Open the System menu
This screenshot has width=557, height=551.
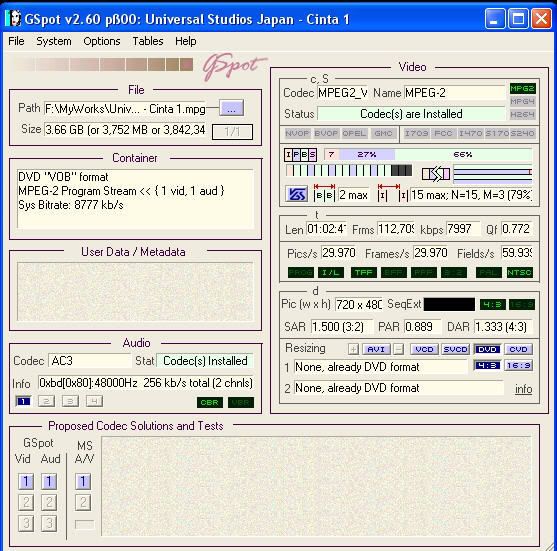54,41
